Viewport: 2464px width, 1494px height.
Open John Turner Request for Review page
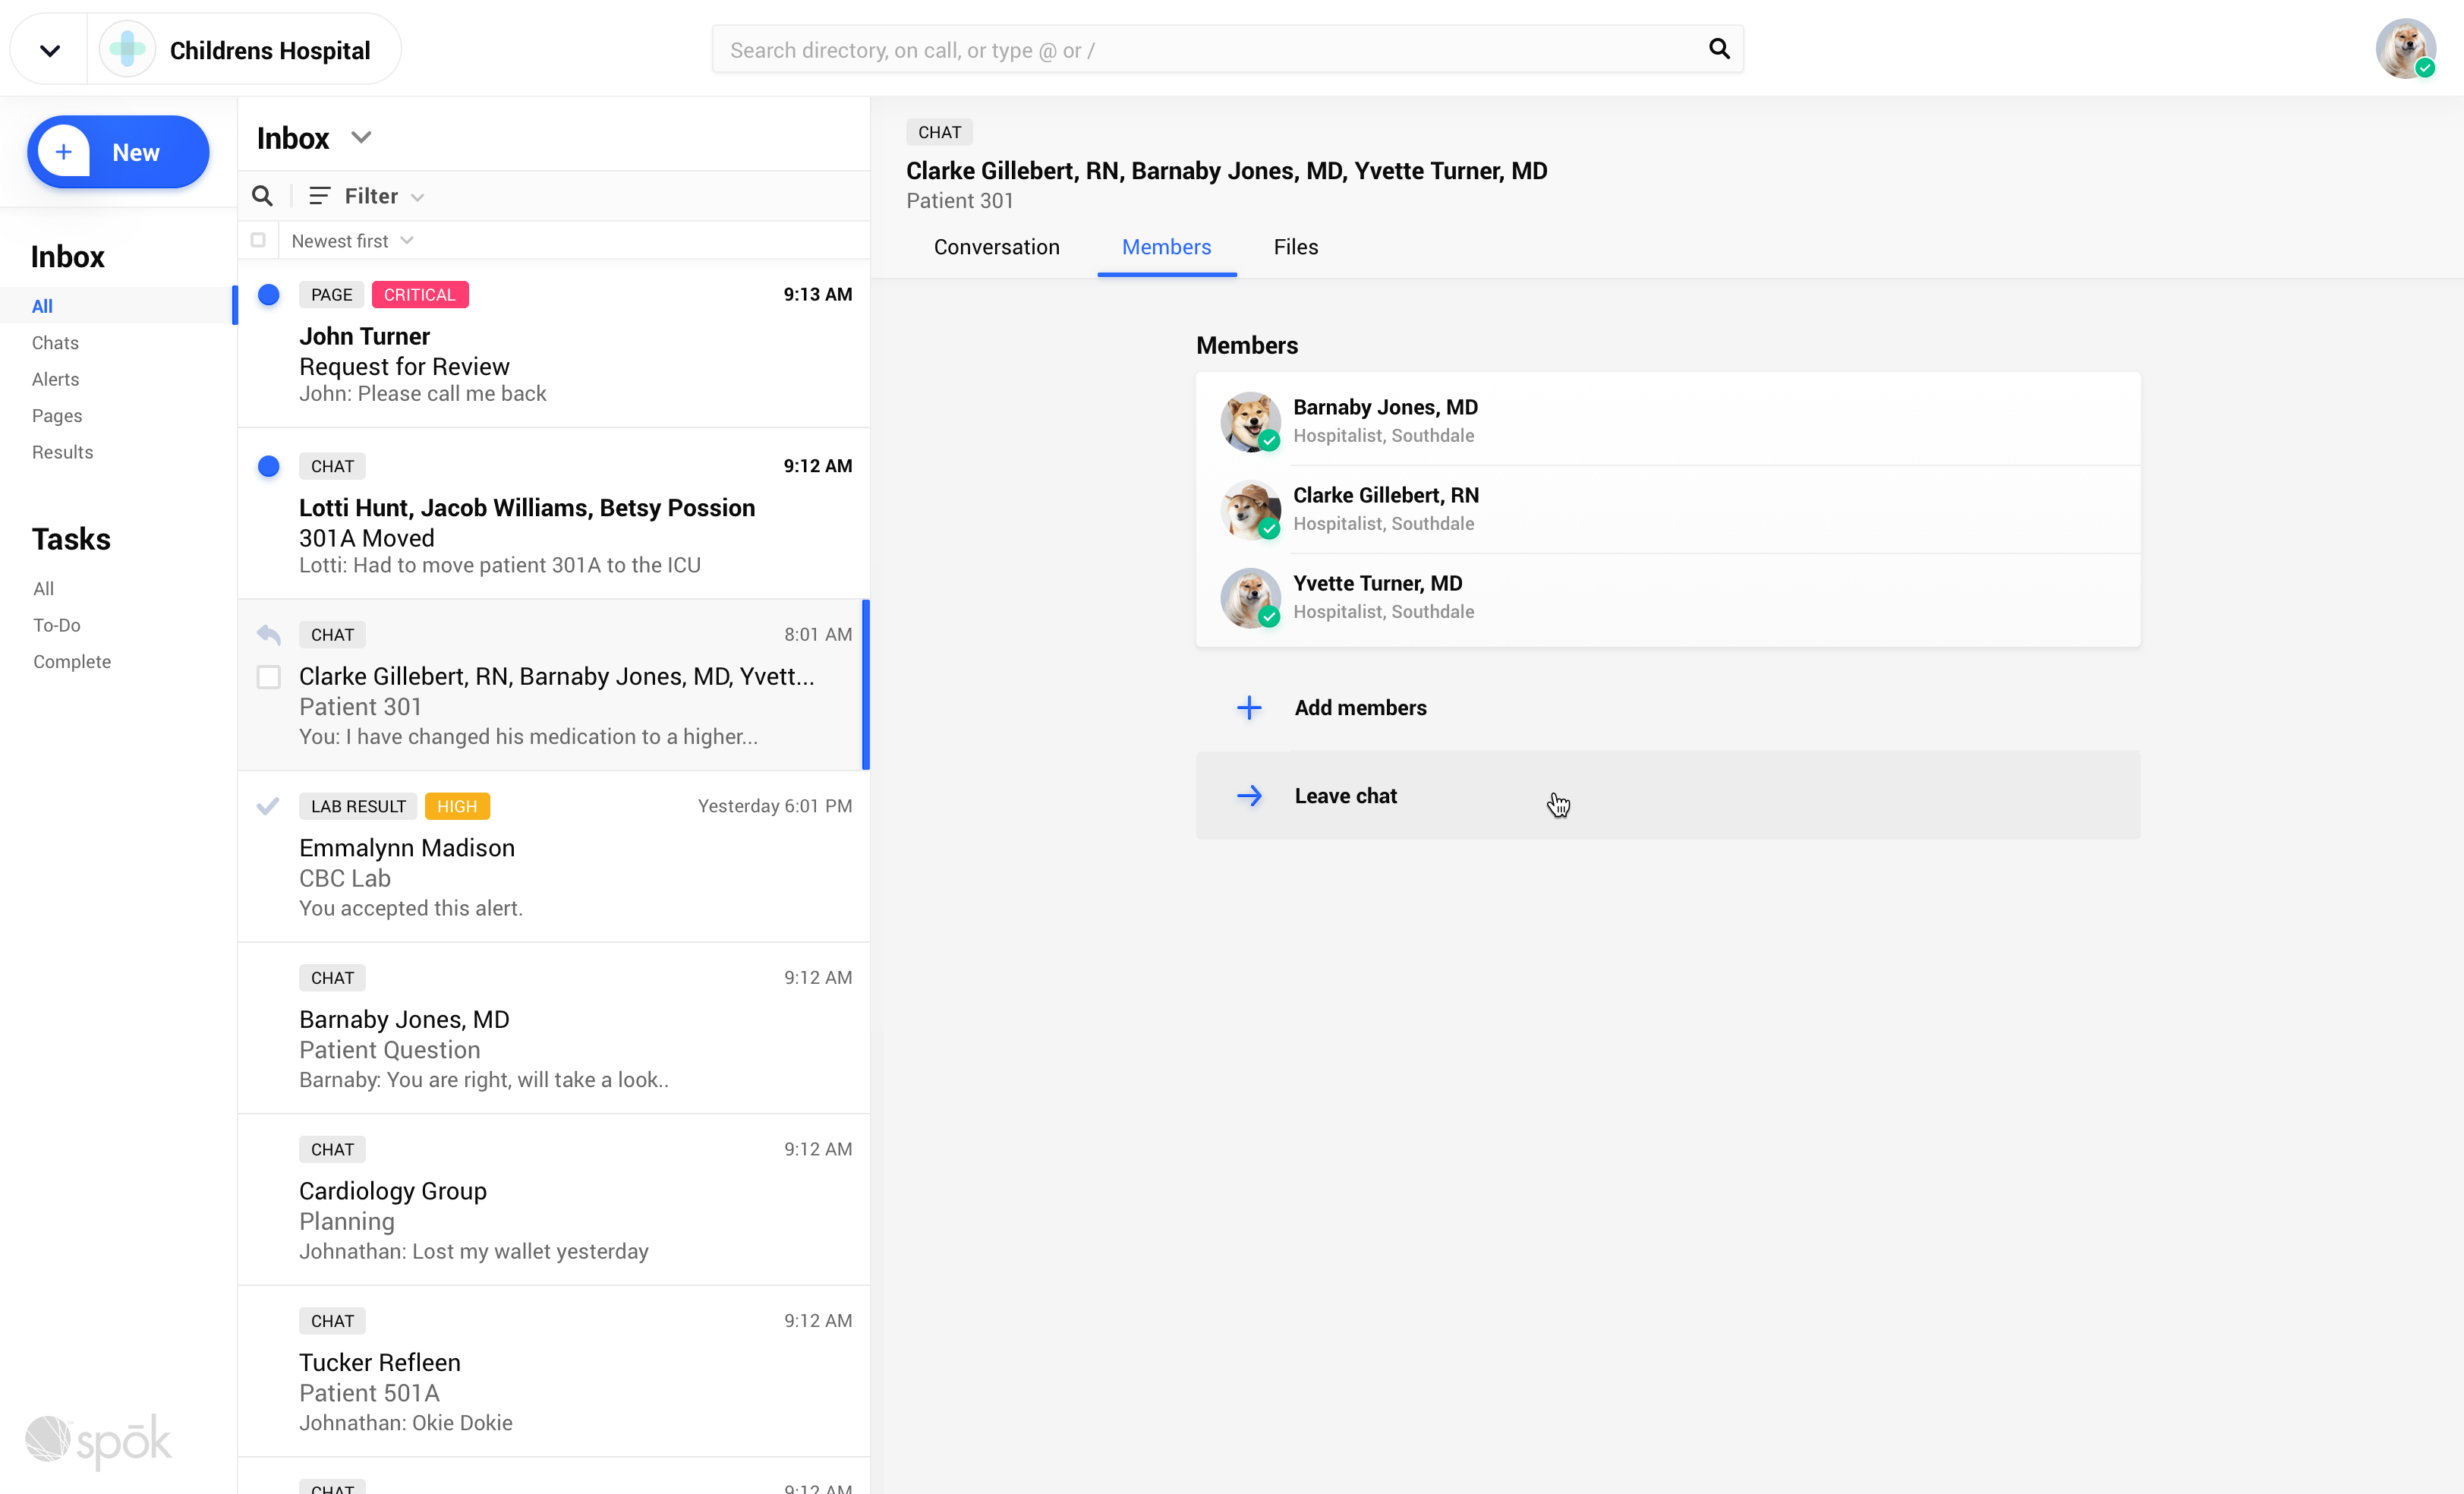[554, 344]
